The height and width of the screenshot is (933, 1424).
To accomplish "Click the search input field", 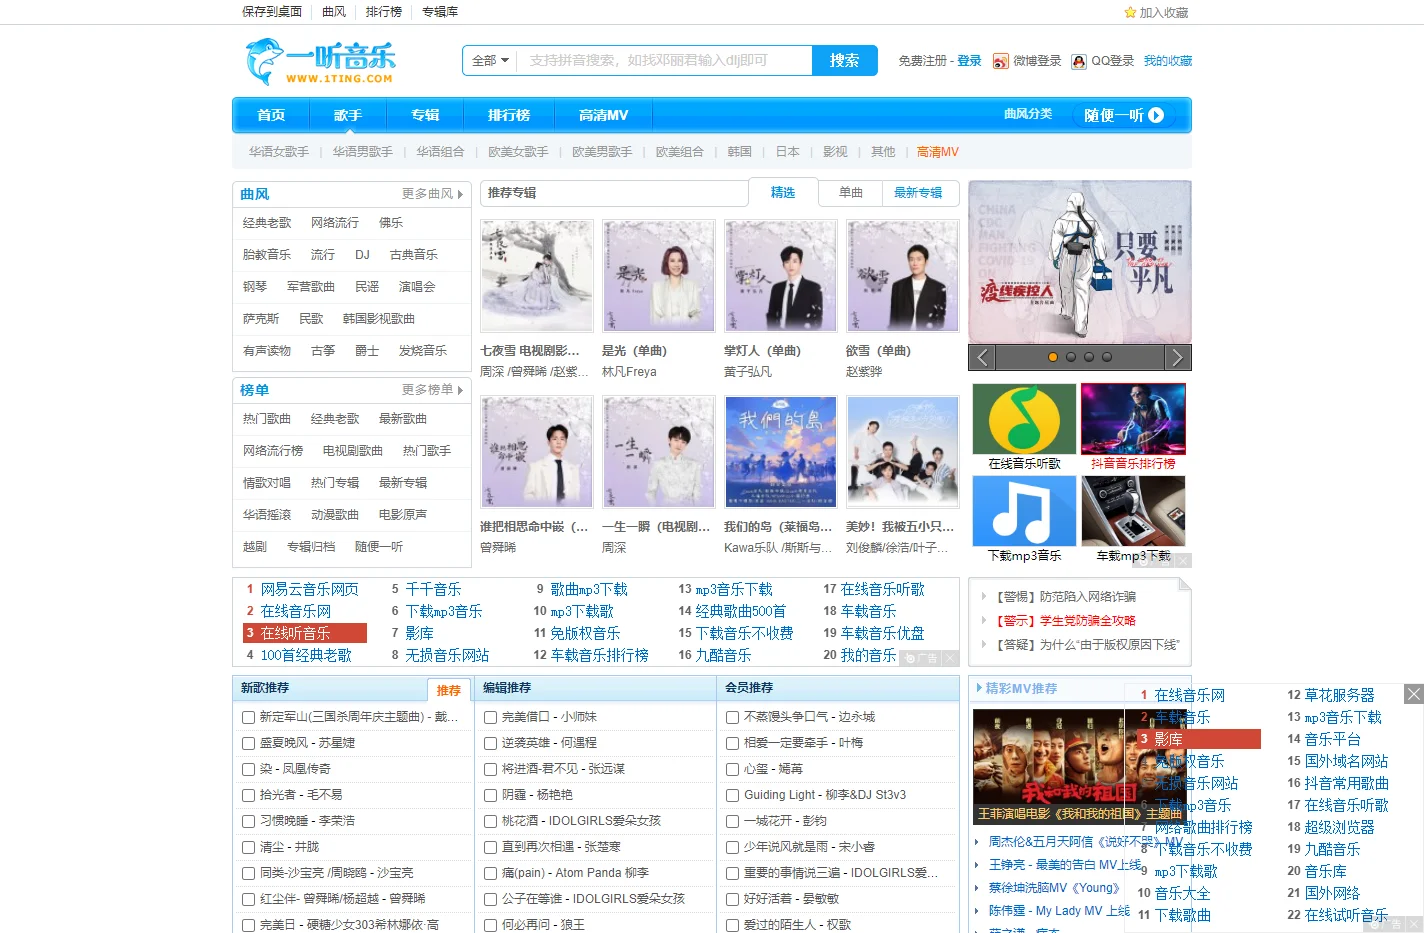I will pos(665,61).
